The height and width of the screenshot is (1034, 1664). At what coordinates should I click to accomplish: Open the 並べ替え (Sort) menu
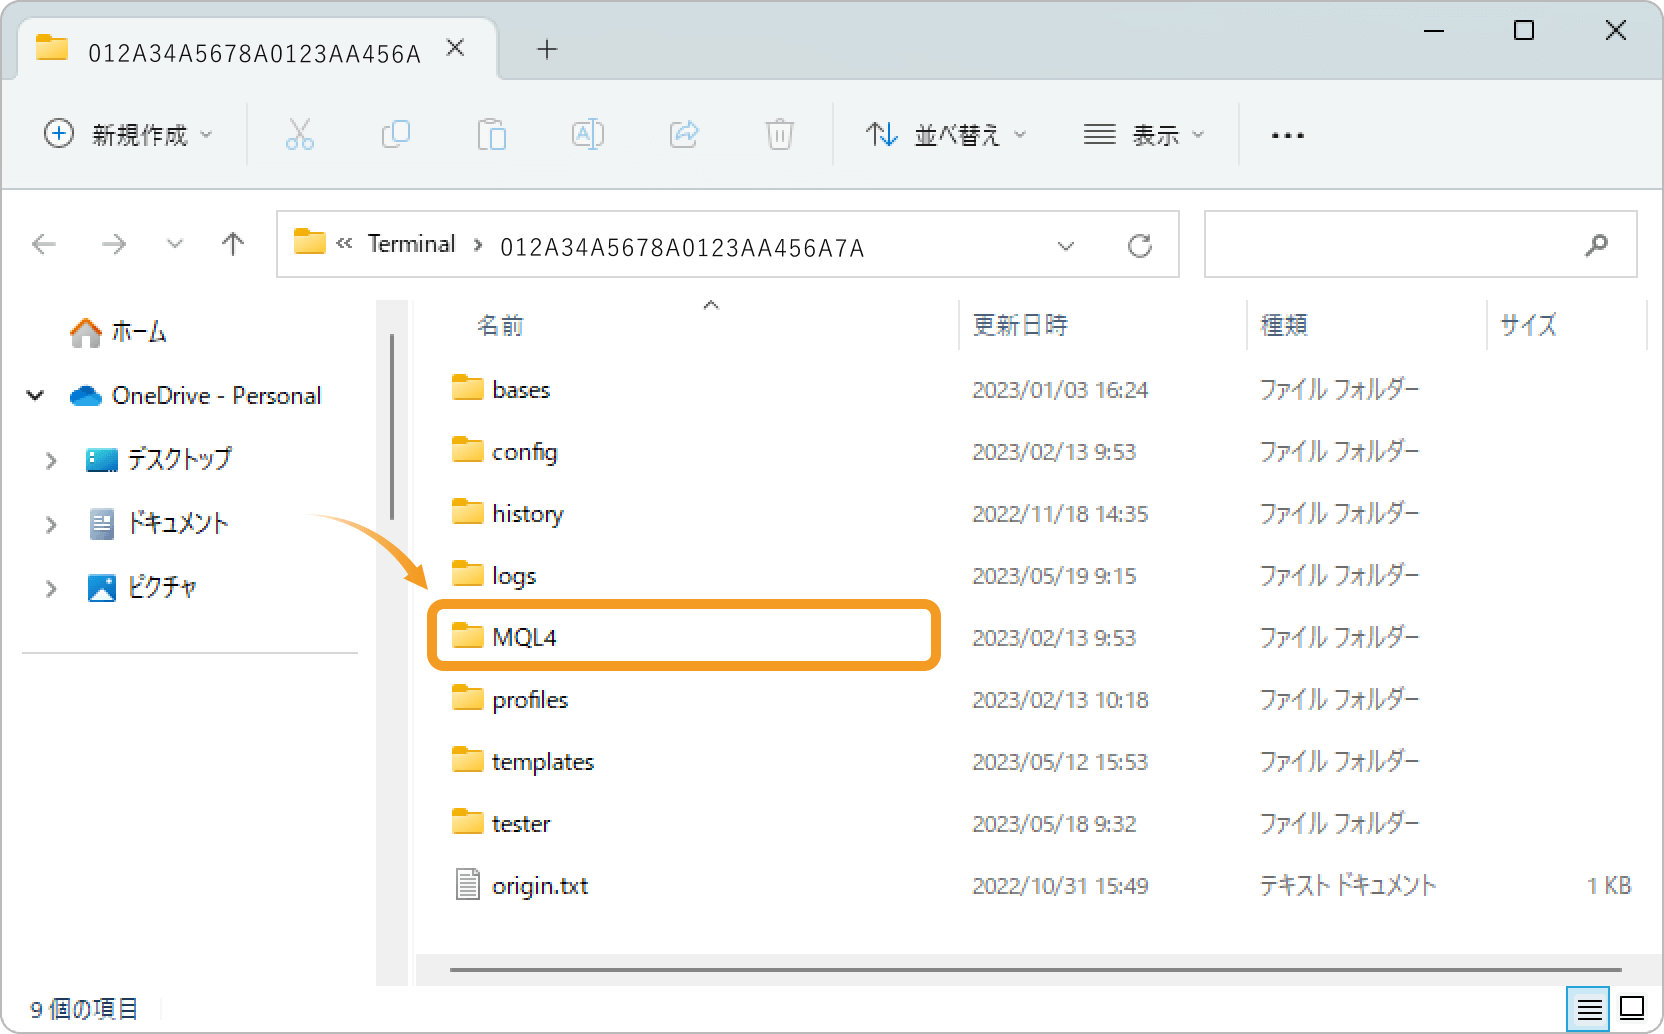[x=946, y=134]
